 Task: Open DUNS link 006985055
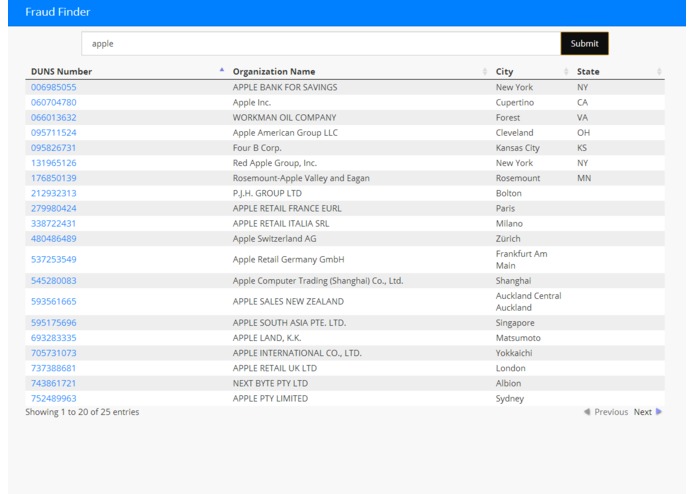(54, 87)
